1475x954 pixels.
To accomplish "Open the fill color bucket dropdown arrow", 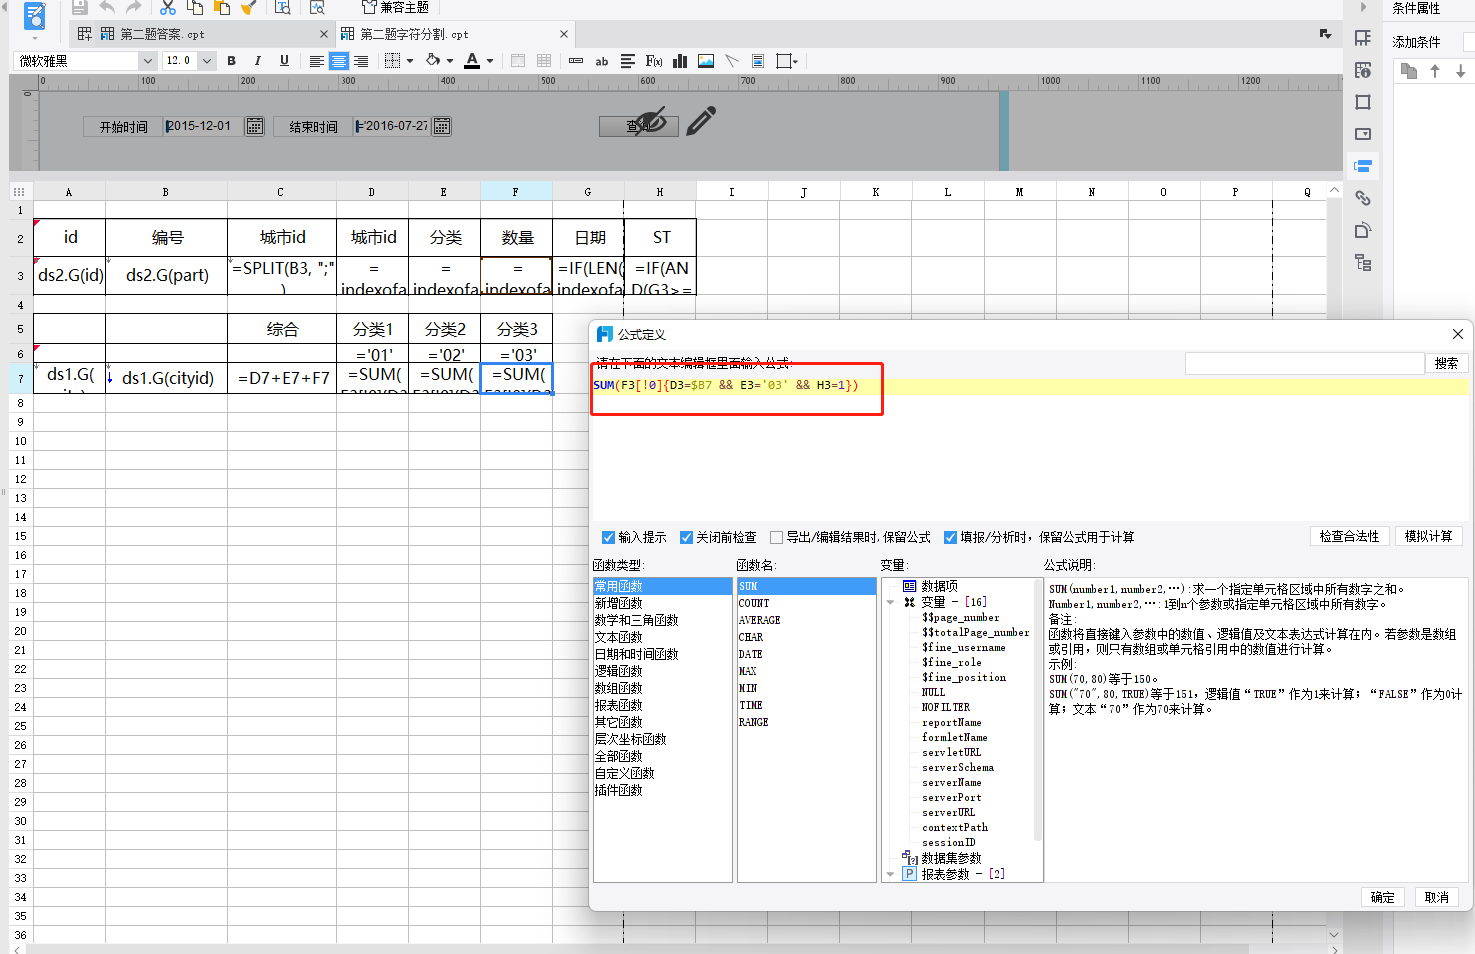I will pos(450,61).
